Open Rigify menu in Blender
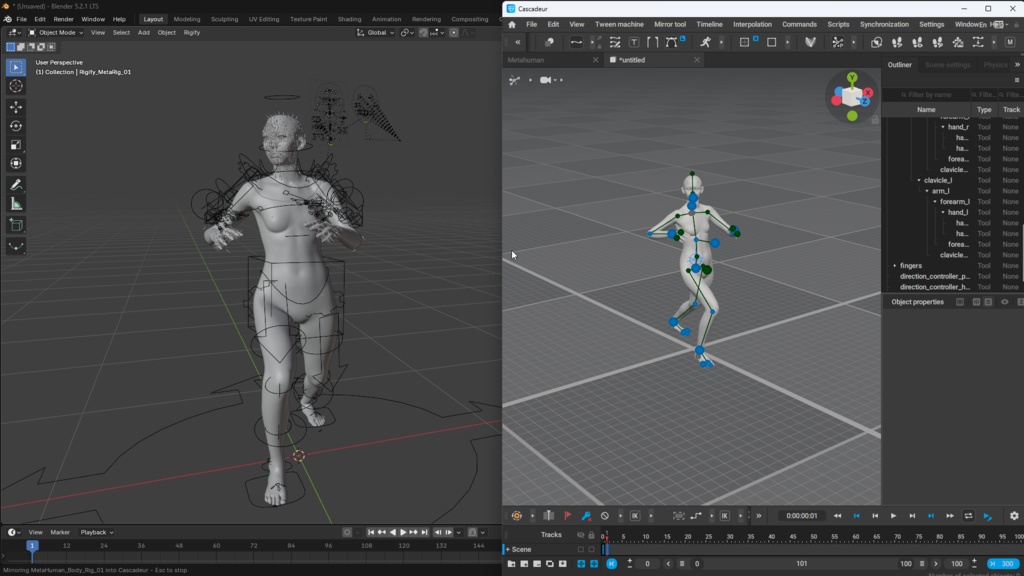1024x576 pixels. click(191, 33)
